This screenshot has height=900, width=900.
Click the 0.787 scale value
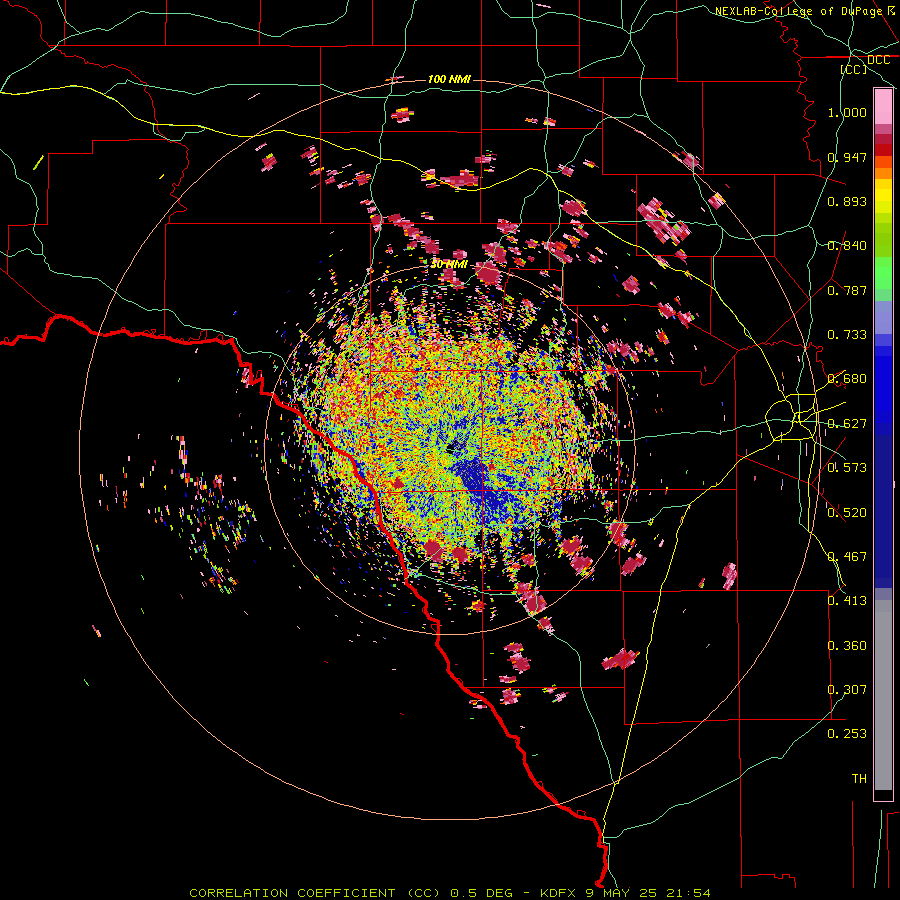[847, 290]
